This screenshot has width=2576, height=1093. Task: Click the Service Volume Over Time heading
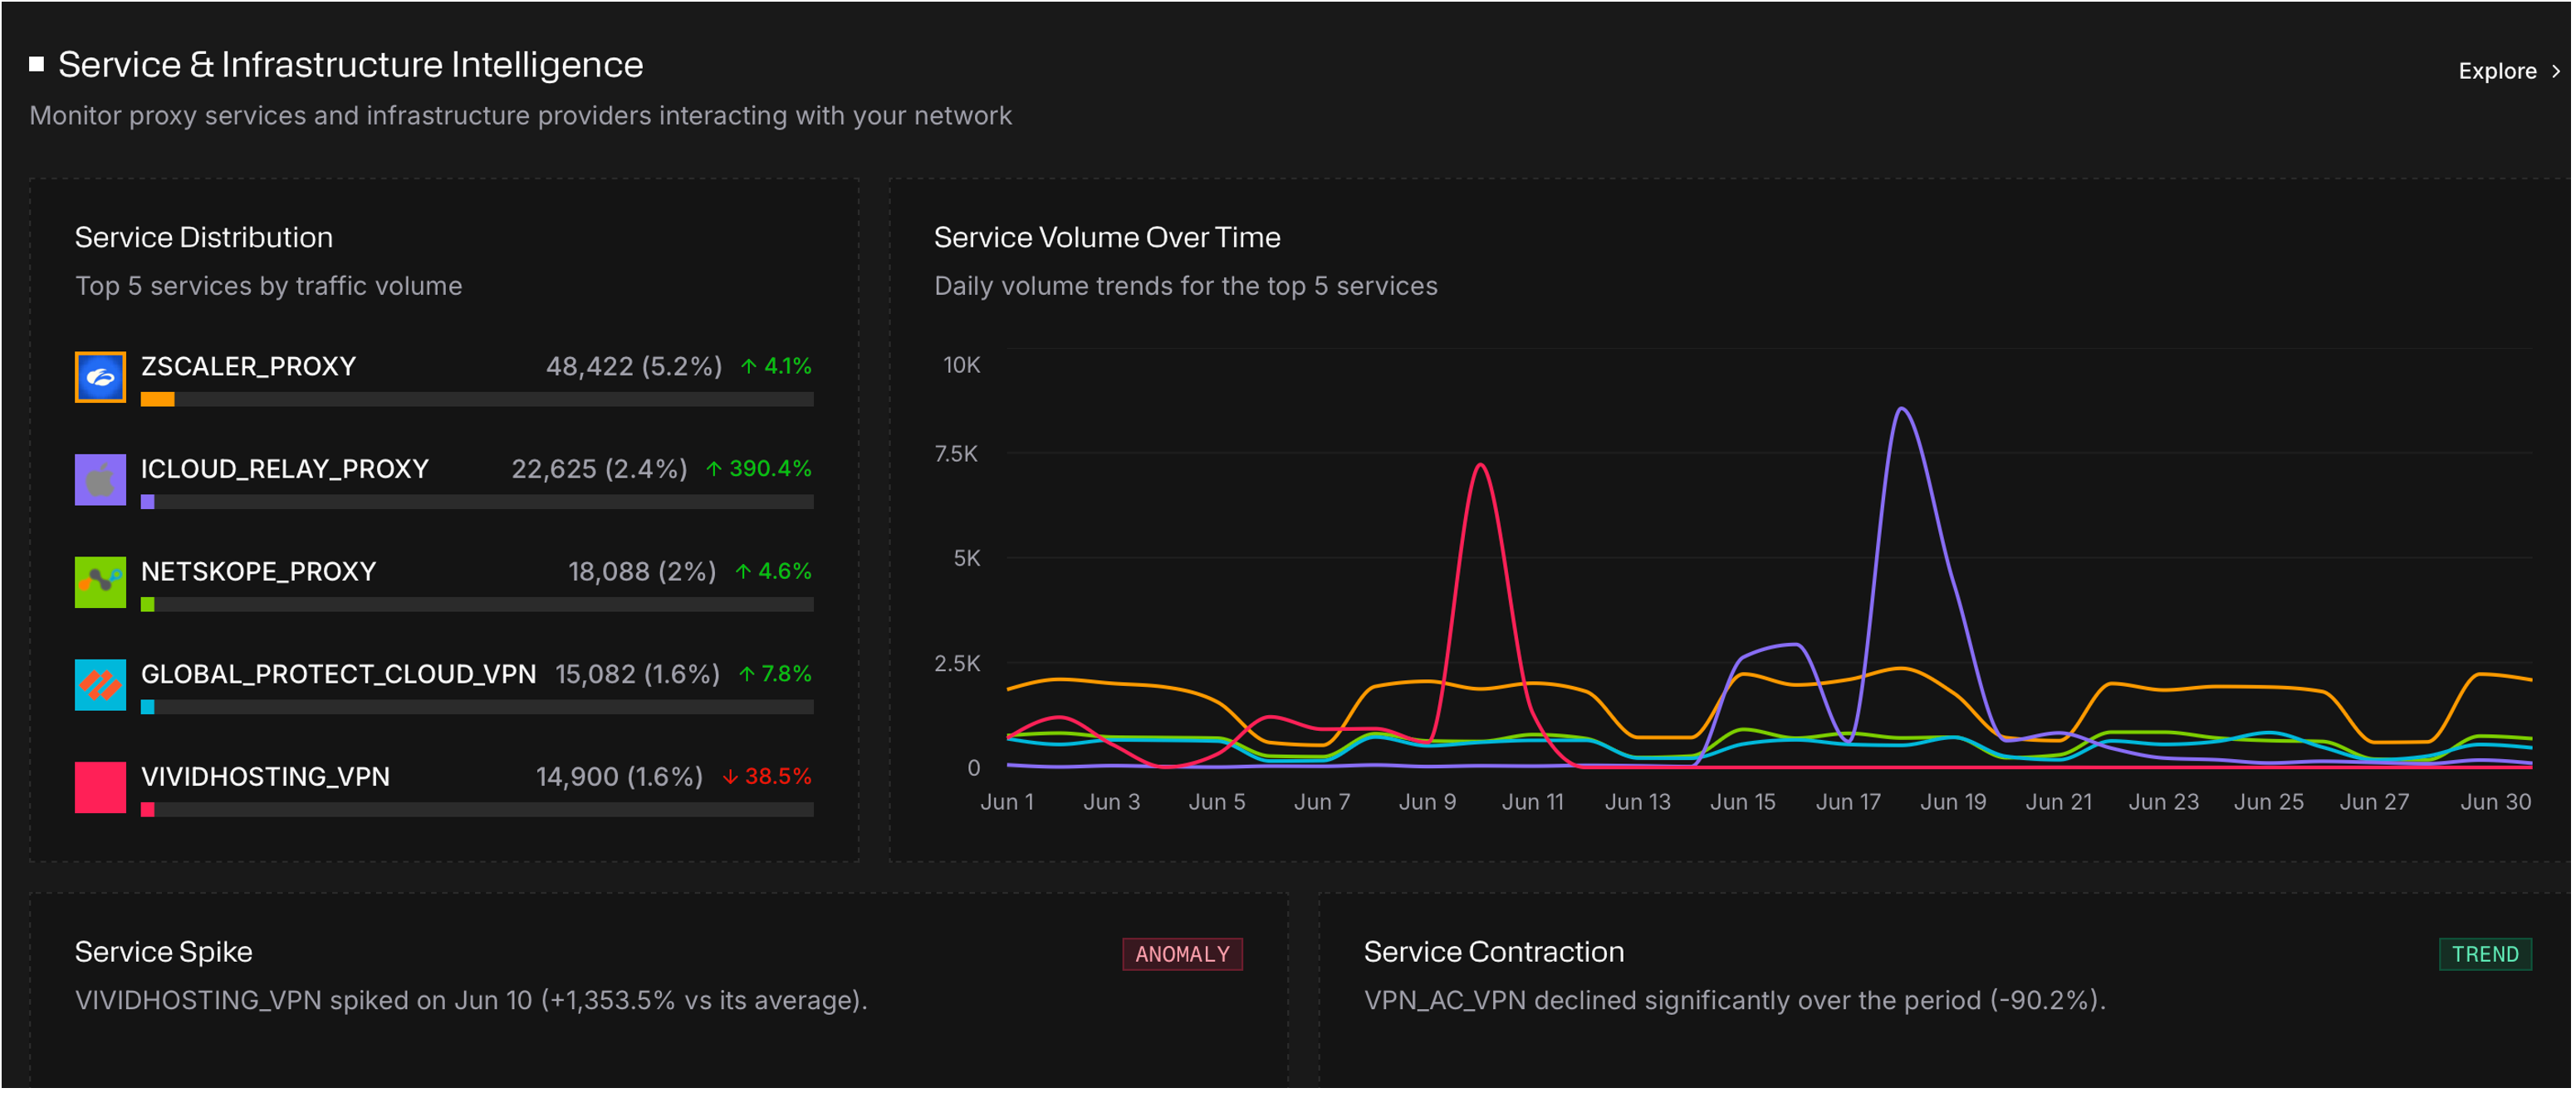1106,238
